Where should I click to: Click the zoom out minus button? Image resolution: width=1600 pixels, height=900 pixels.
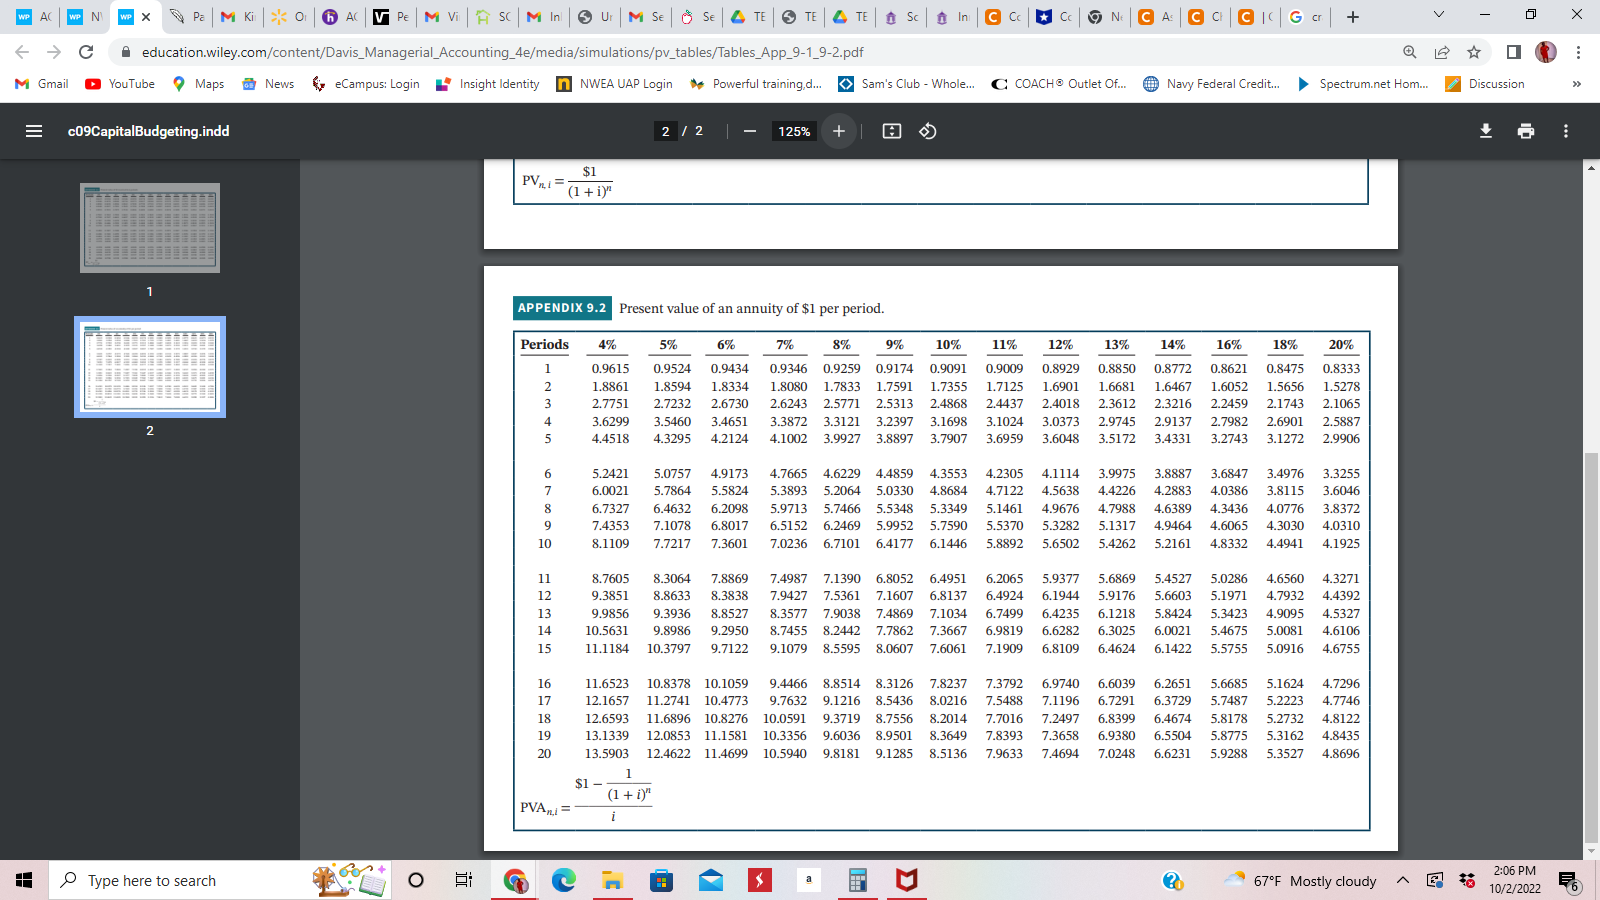(x=749, y=131)
